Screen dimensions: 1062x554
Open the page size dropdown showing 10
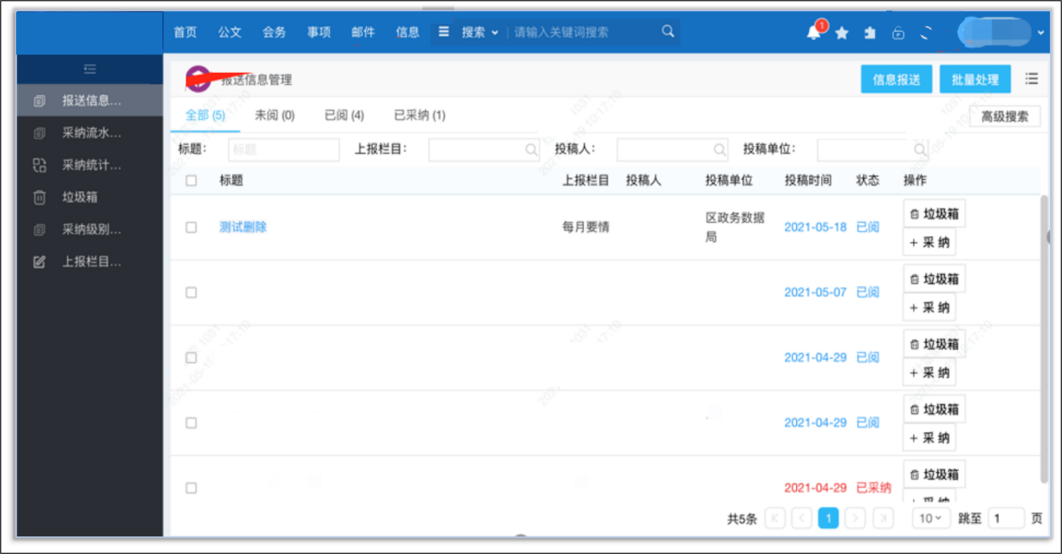tap(930, 518)
